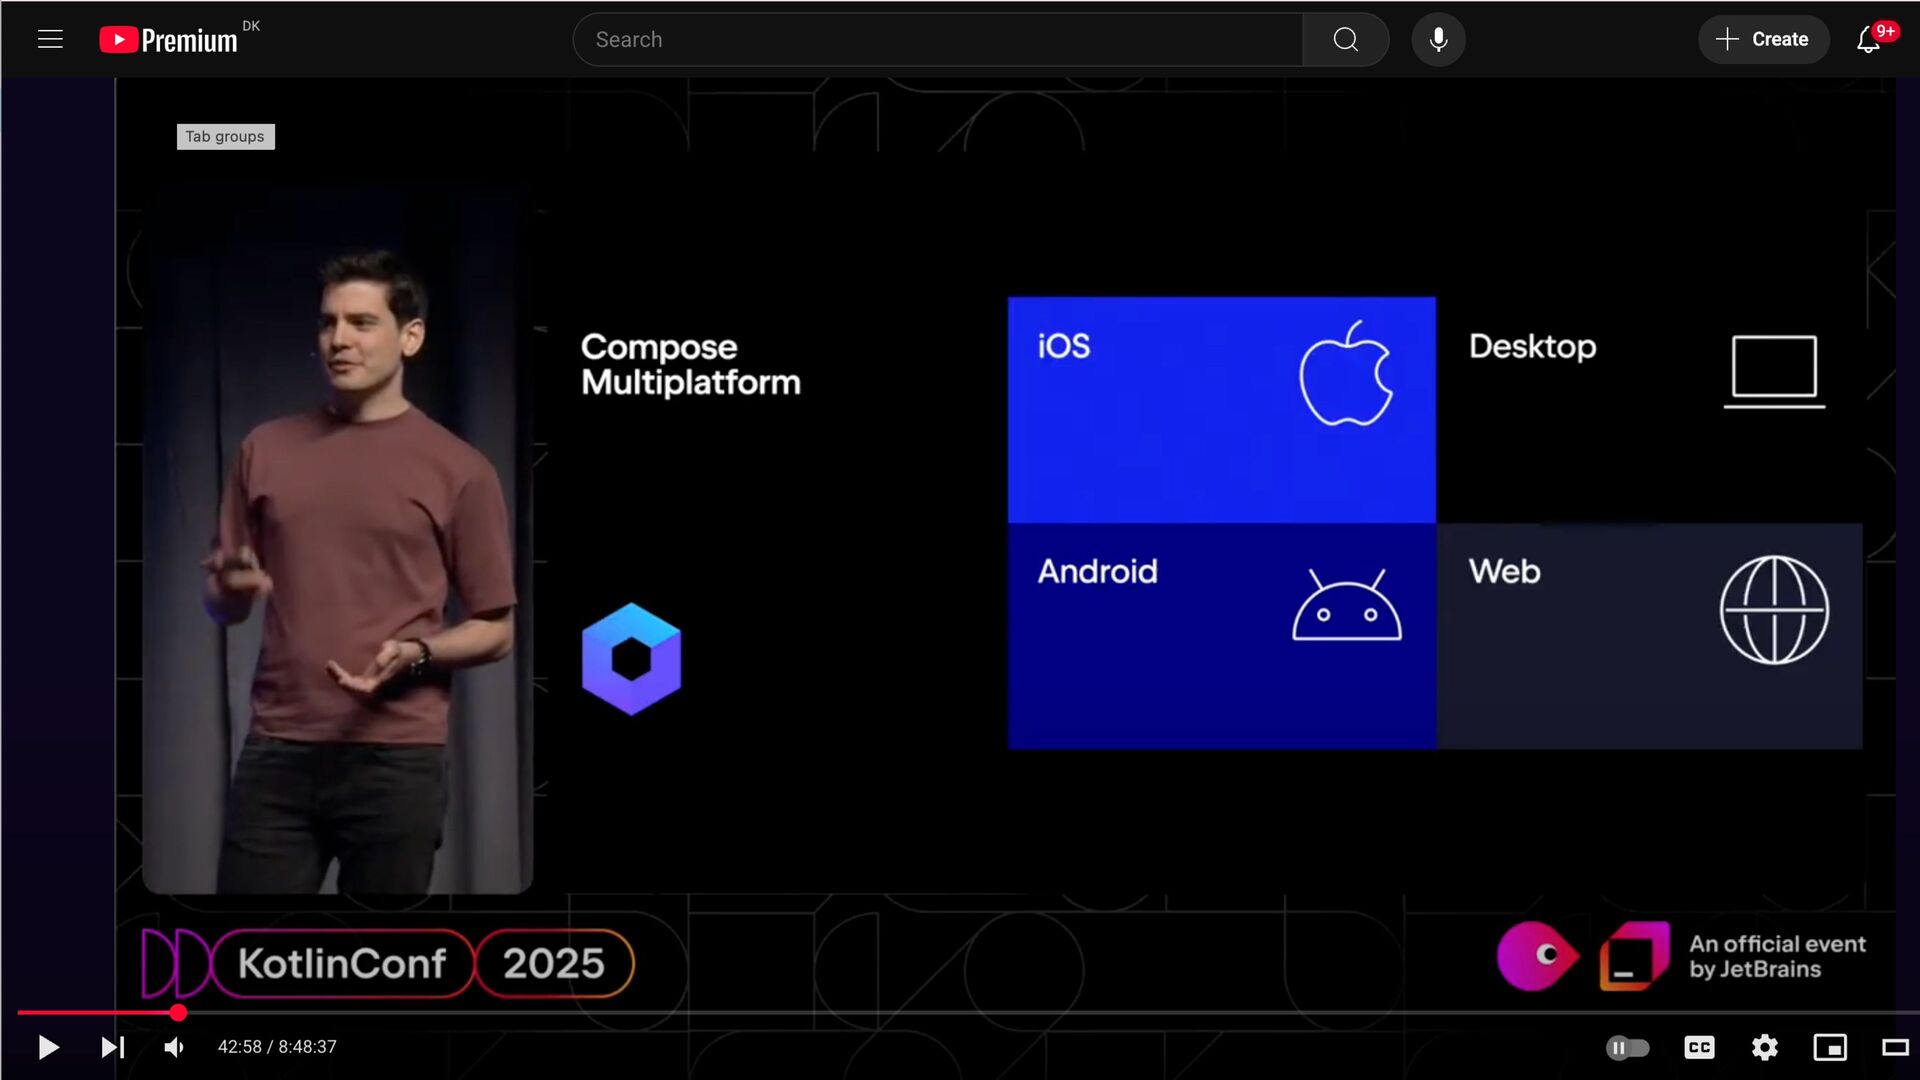The height and width of the screenshot is (1080, 1920).
Task: Click the Tab groups tooltip label
Action: pos(225,136)
